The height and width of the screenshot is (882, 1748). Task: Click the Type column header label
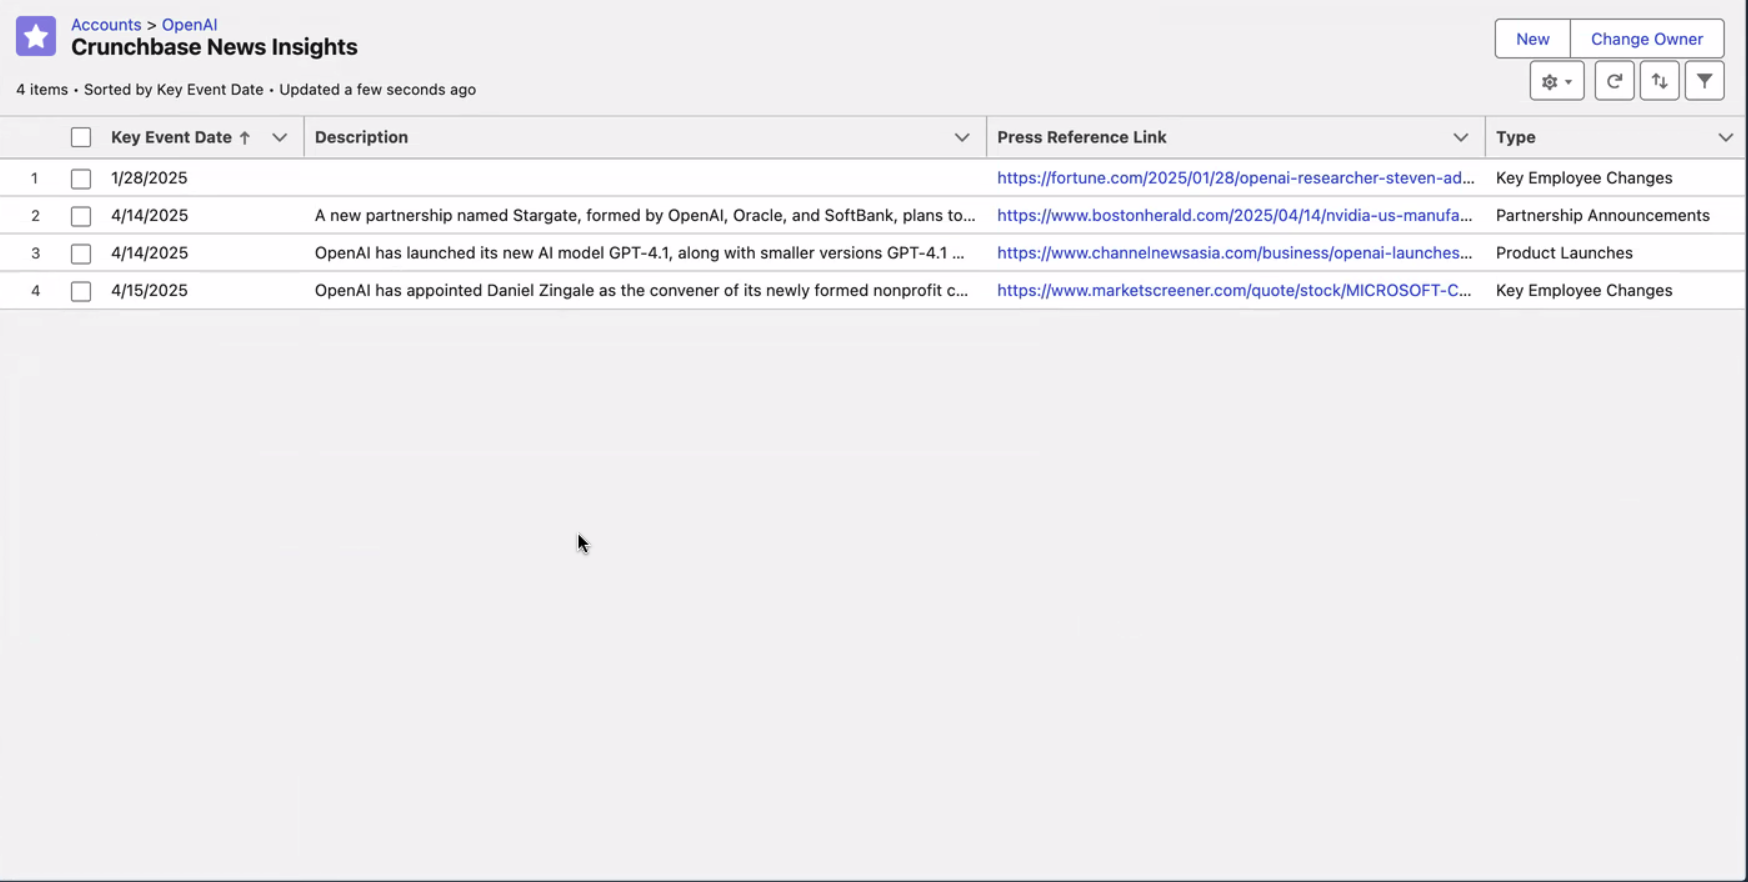(x=1515, y=137)
